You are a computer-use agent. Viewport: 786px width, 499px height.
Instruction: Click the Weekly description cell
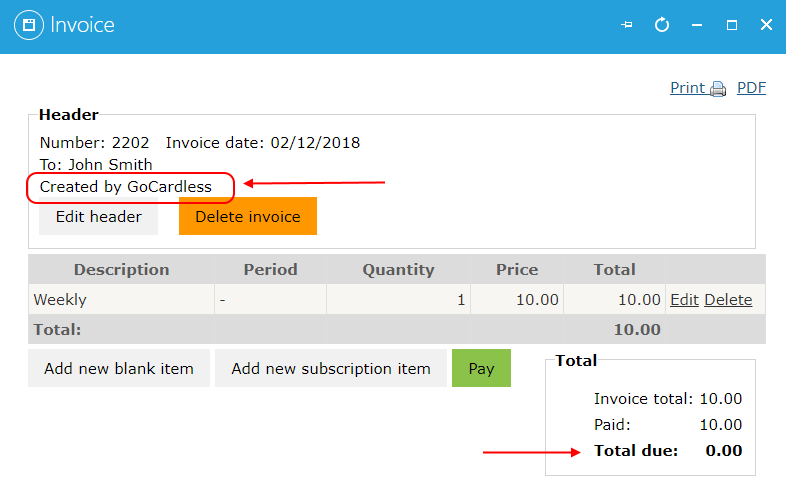(121, 299)
